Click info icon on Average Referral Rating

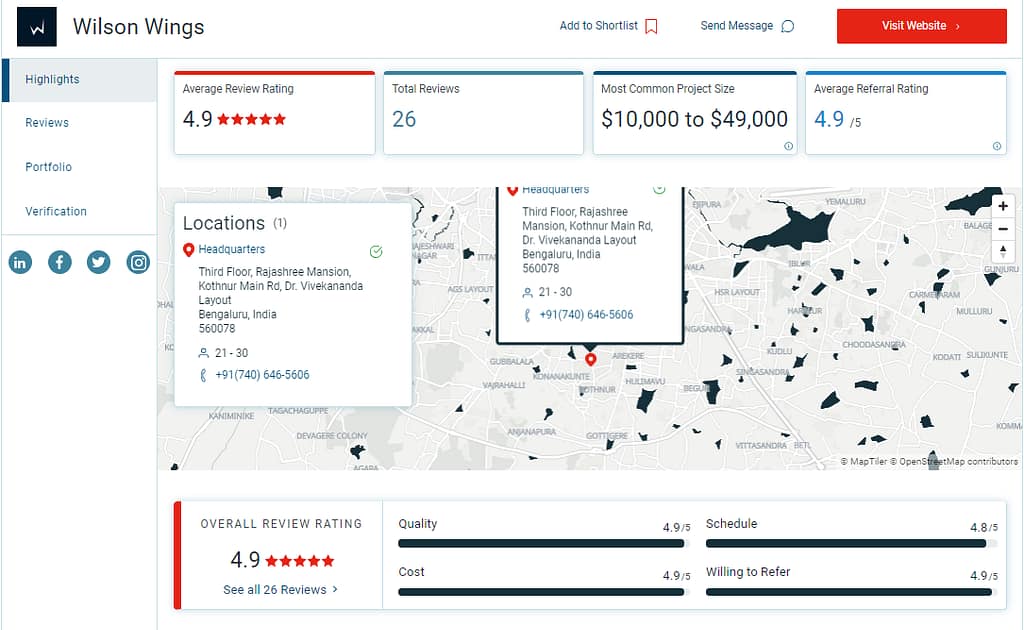[996, 146]
